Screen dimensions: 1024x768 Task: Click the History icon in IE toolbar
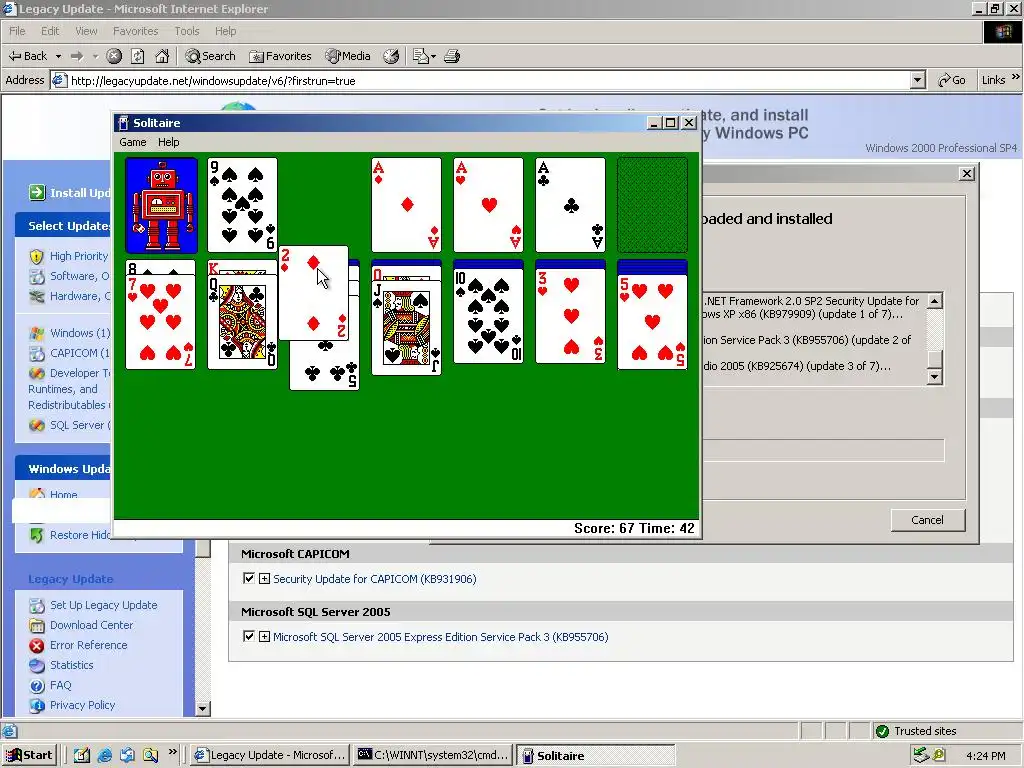(391, 56)
